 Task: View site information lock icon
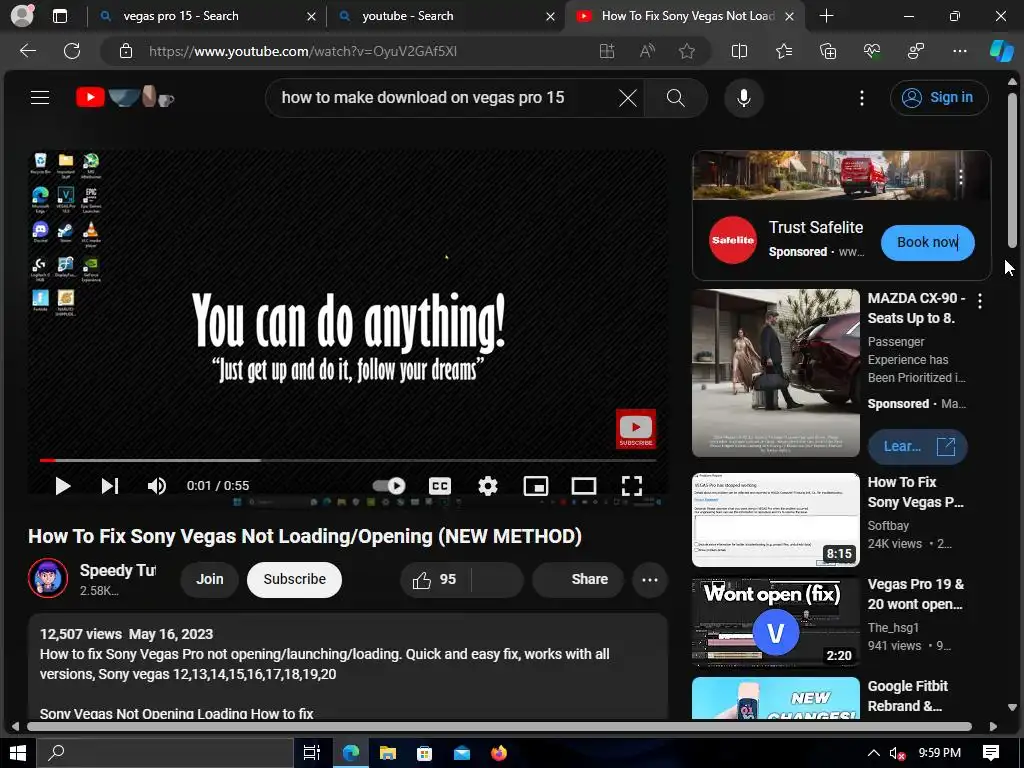pos(126,51)
